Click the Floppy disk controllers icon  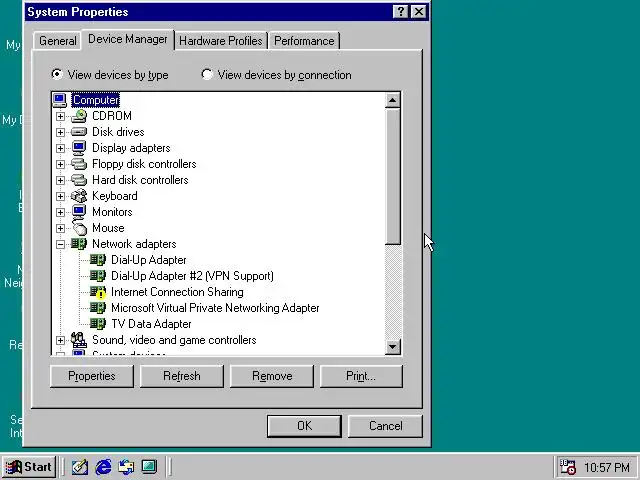click(79, 164)
